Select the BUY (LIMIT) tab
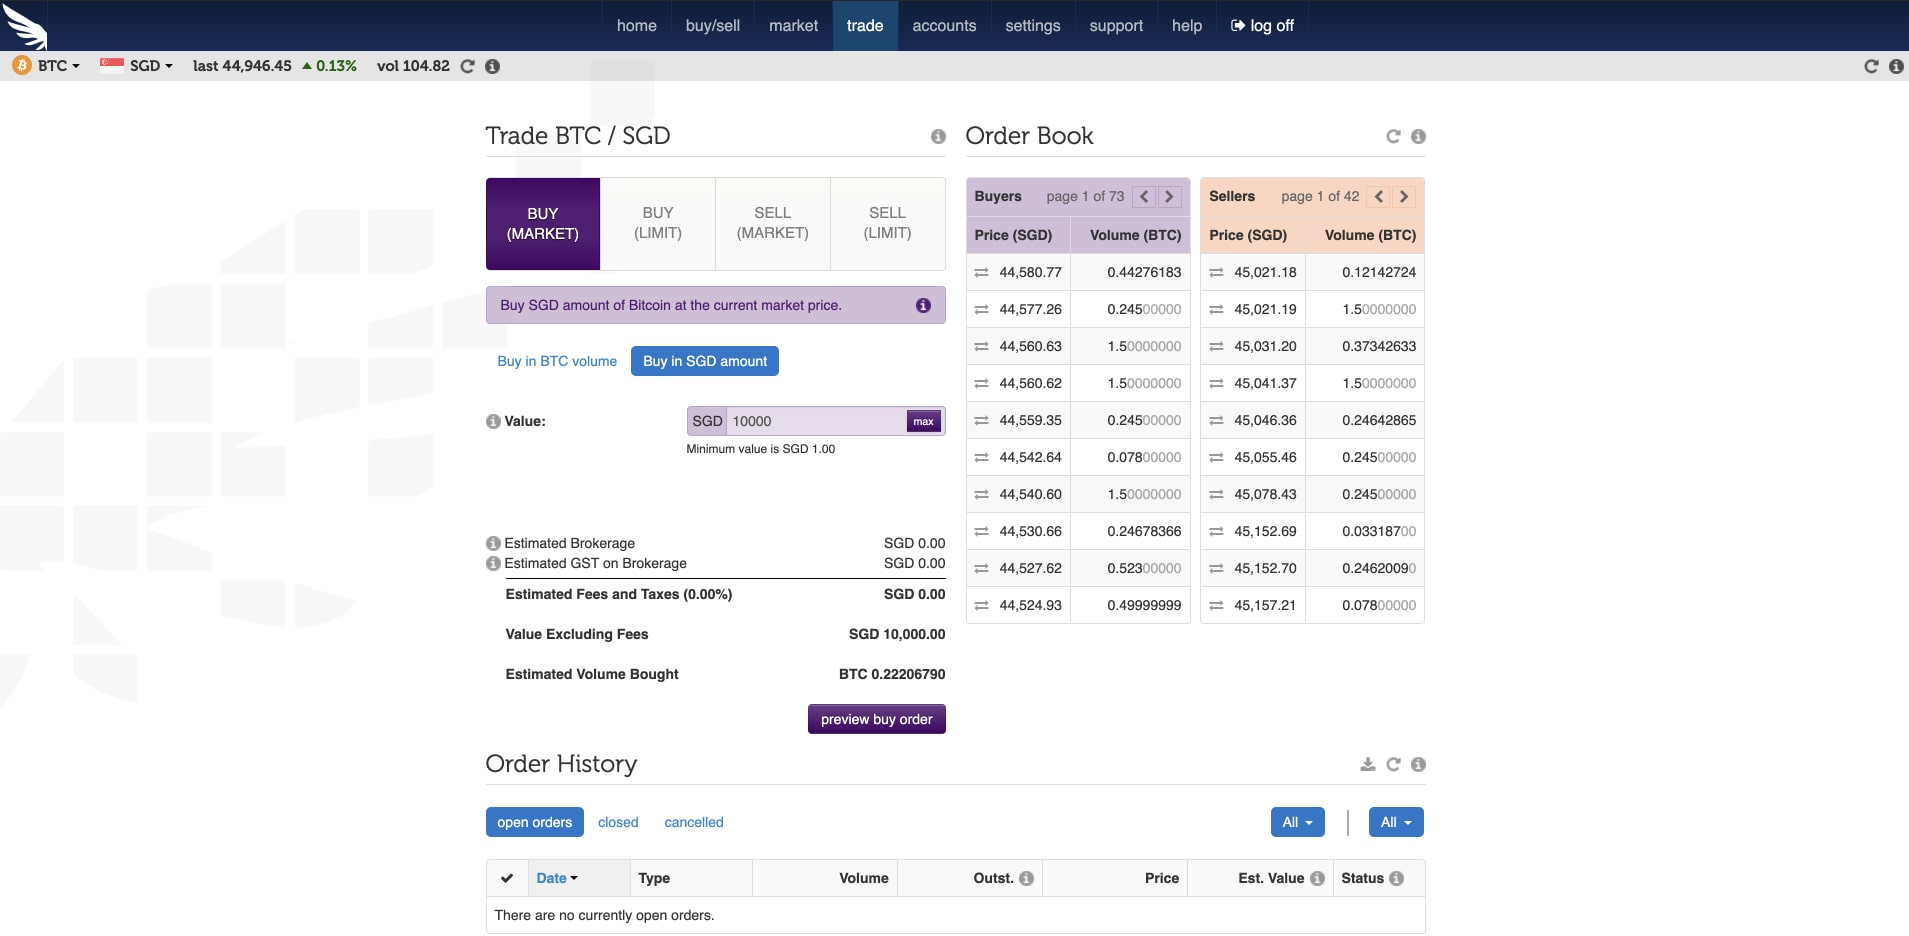 (x=658, y=224)
